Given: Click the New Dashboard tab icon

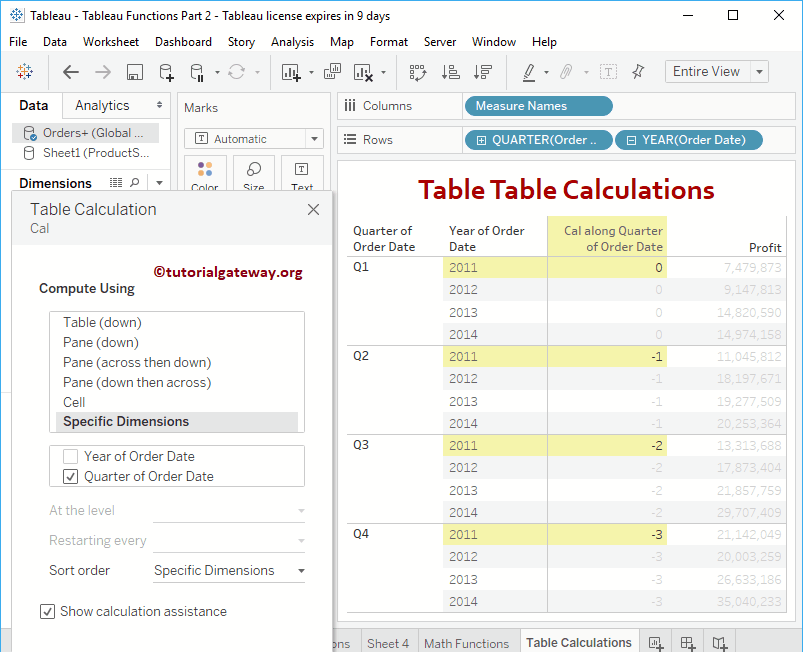Looking at the screenshot, I should tap(688, 643).
